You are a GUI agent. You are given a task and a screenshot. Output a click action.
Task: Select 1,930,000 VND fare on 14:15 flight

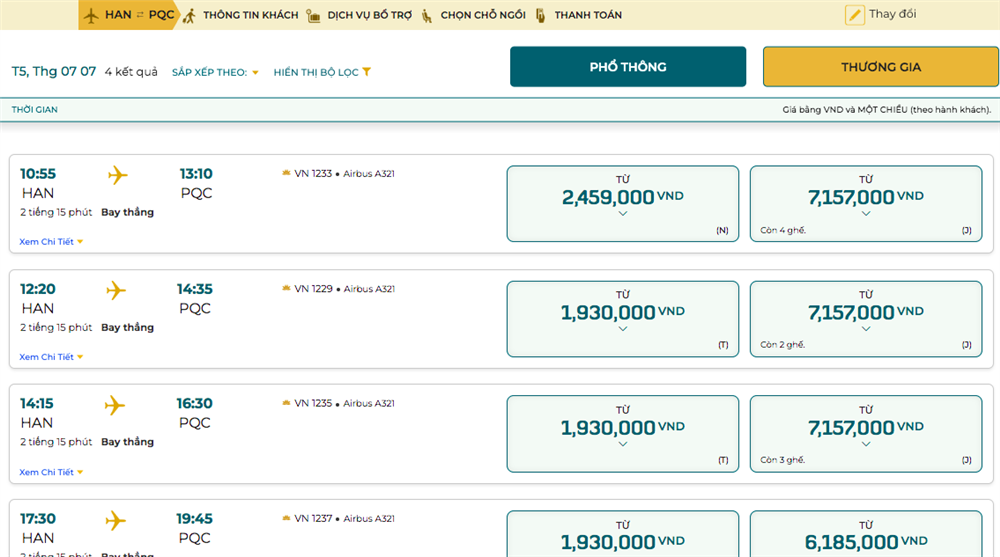pyautogui.click(x=622, y=433)
